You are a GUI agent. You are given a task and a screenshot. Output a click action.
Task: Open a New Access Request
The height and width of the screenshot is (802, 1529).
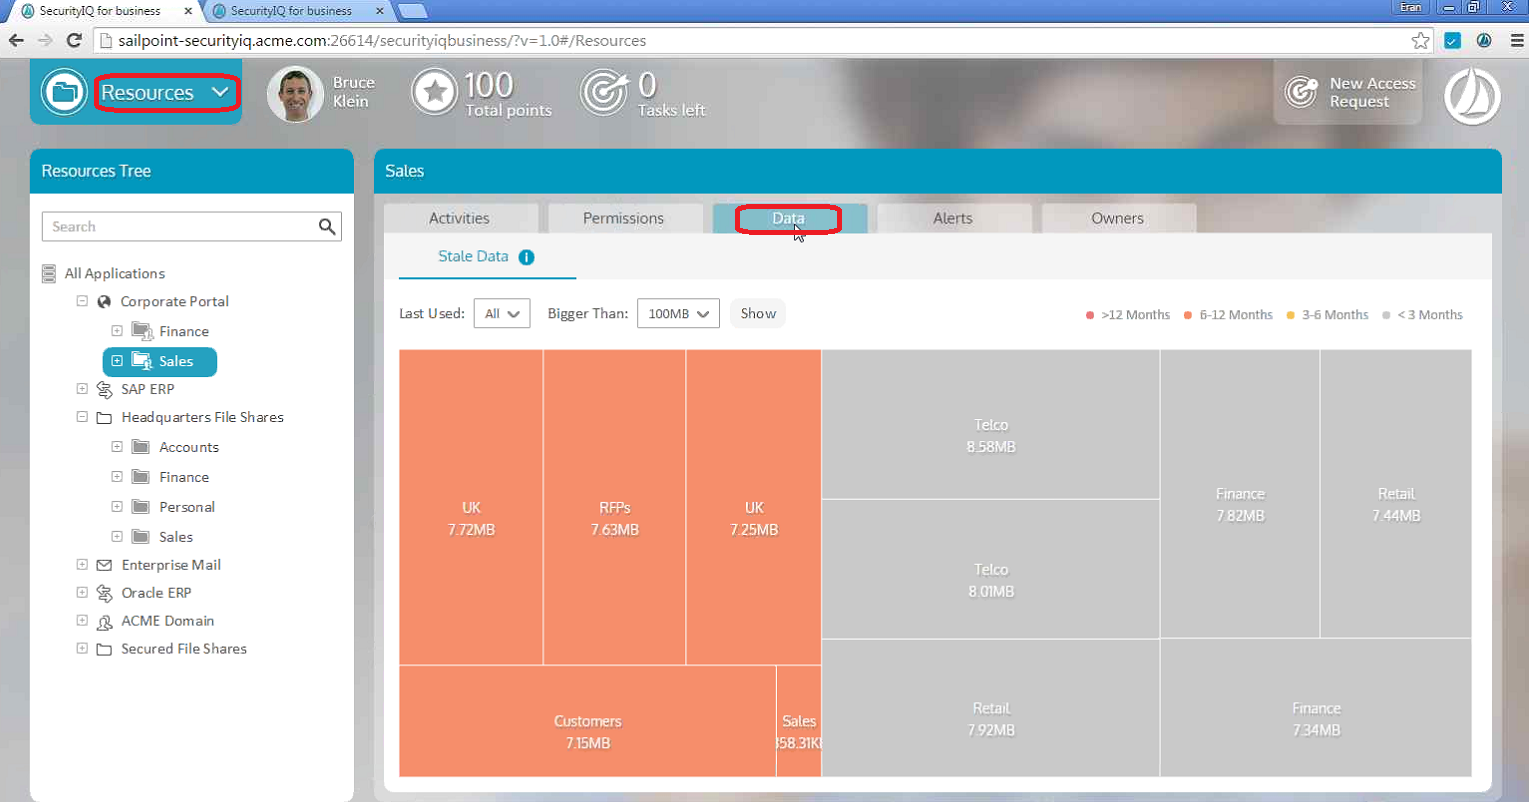click(1348, 92)
